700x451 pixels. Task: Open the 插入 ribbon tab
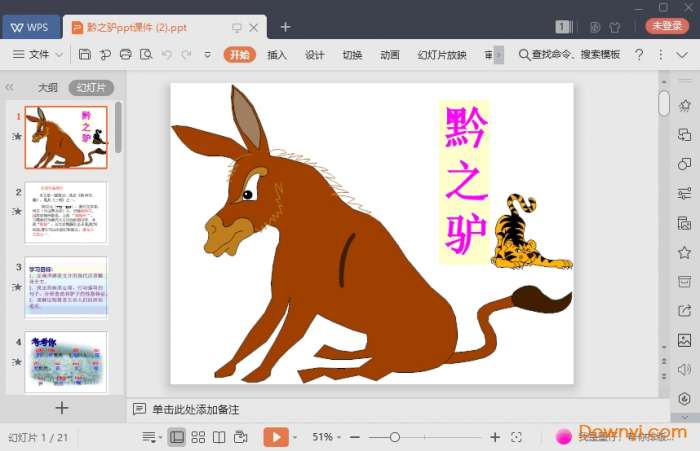(277, 55)
